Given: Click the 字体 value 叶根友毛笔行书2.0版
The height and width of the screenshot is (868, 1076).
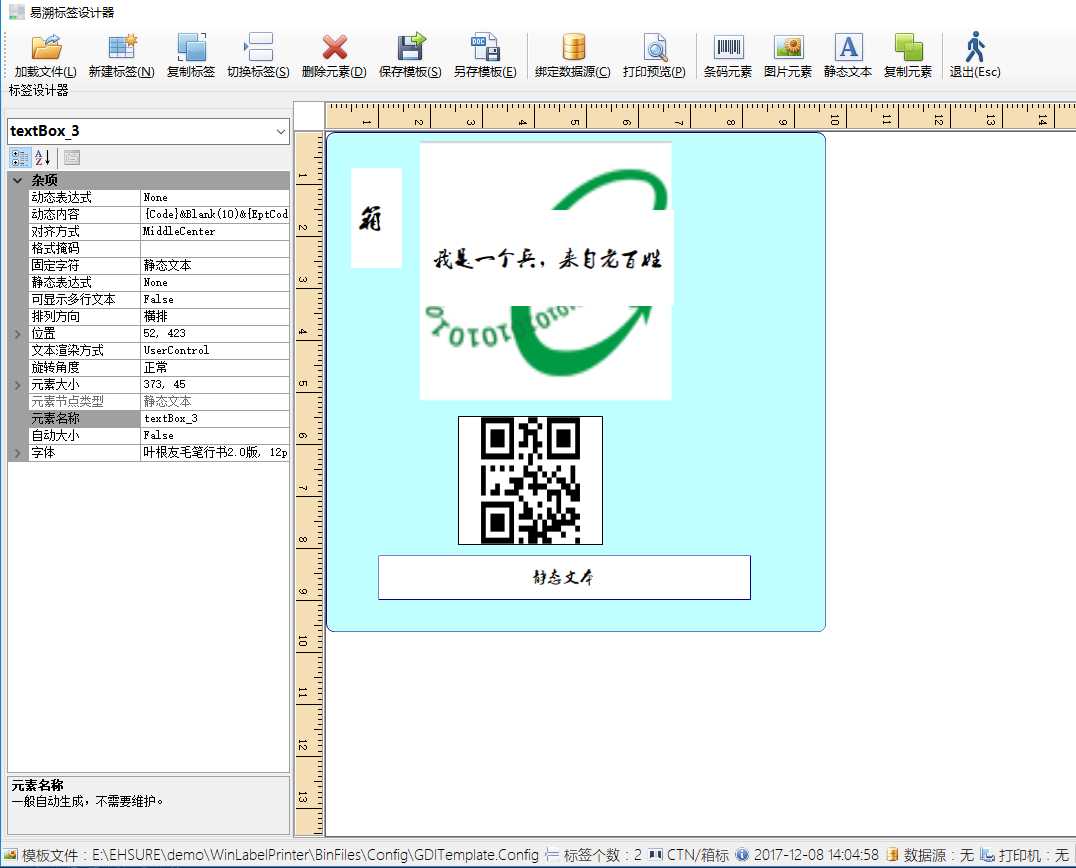Looking at the screenshot, I should 215,453.
